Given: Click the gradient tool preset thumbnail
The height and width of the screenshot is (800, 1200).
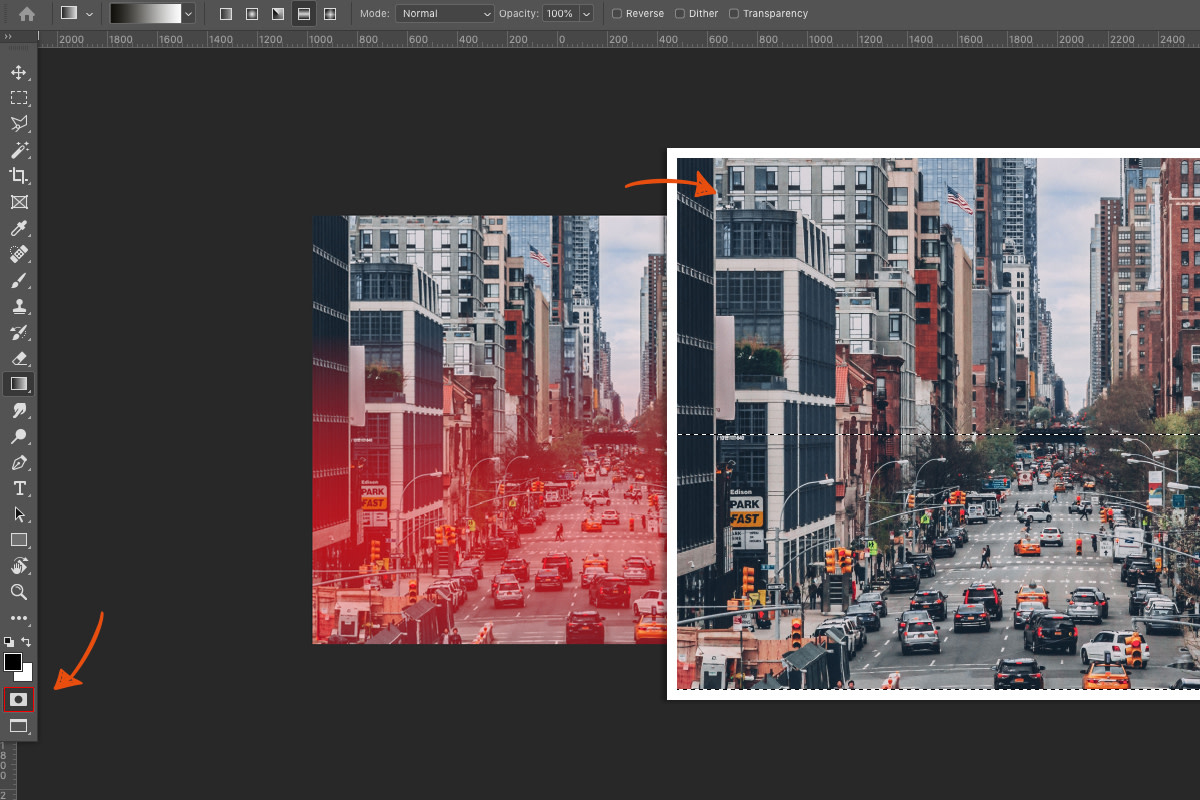Looking at the screenshot, I should click(x=69, y=14).
